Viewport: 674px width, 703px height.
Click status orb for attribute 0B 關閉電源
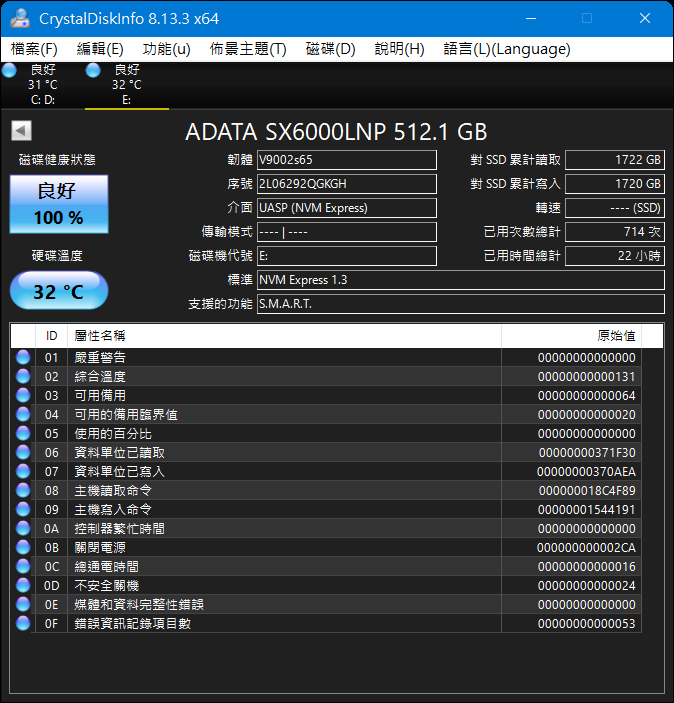[x=23, y=547]
